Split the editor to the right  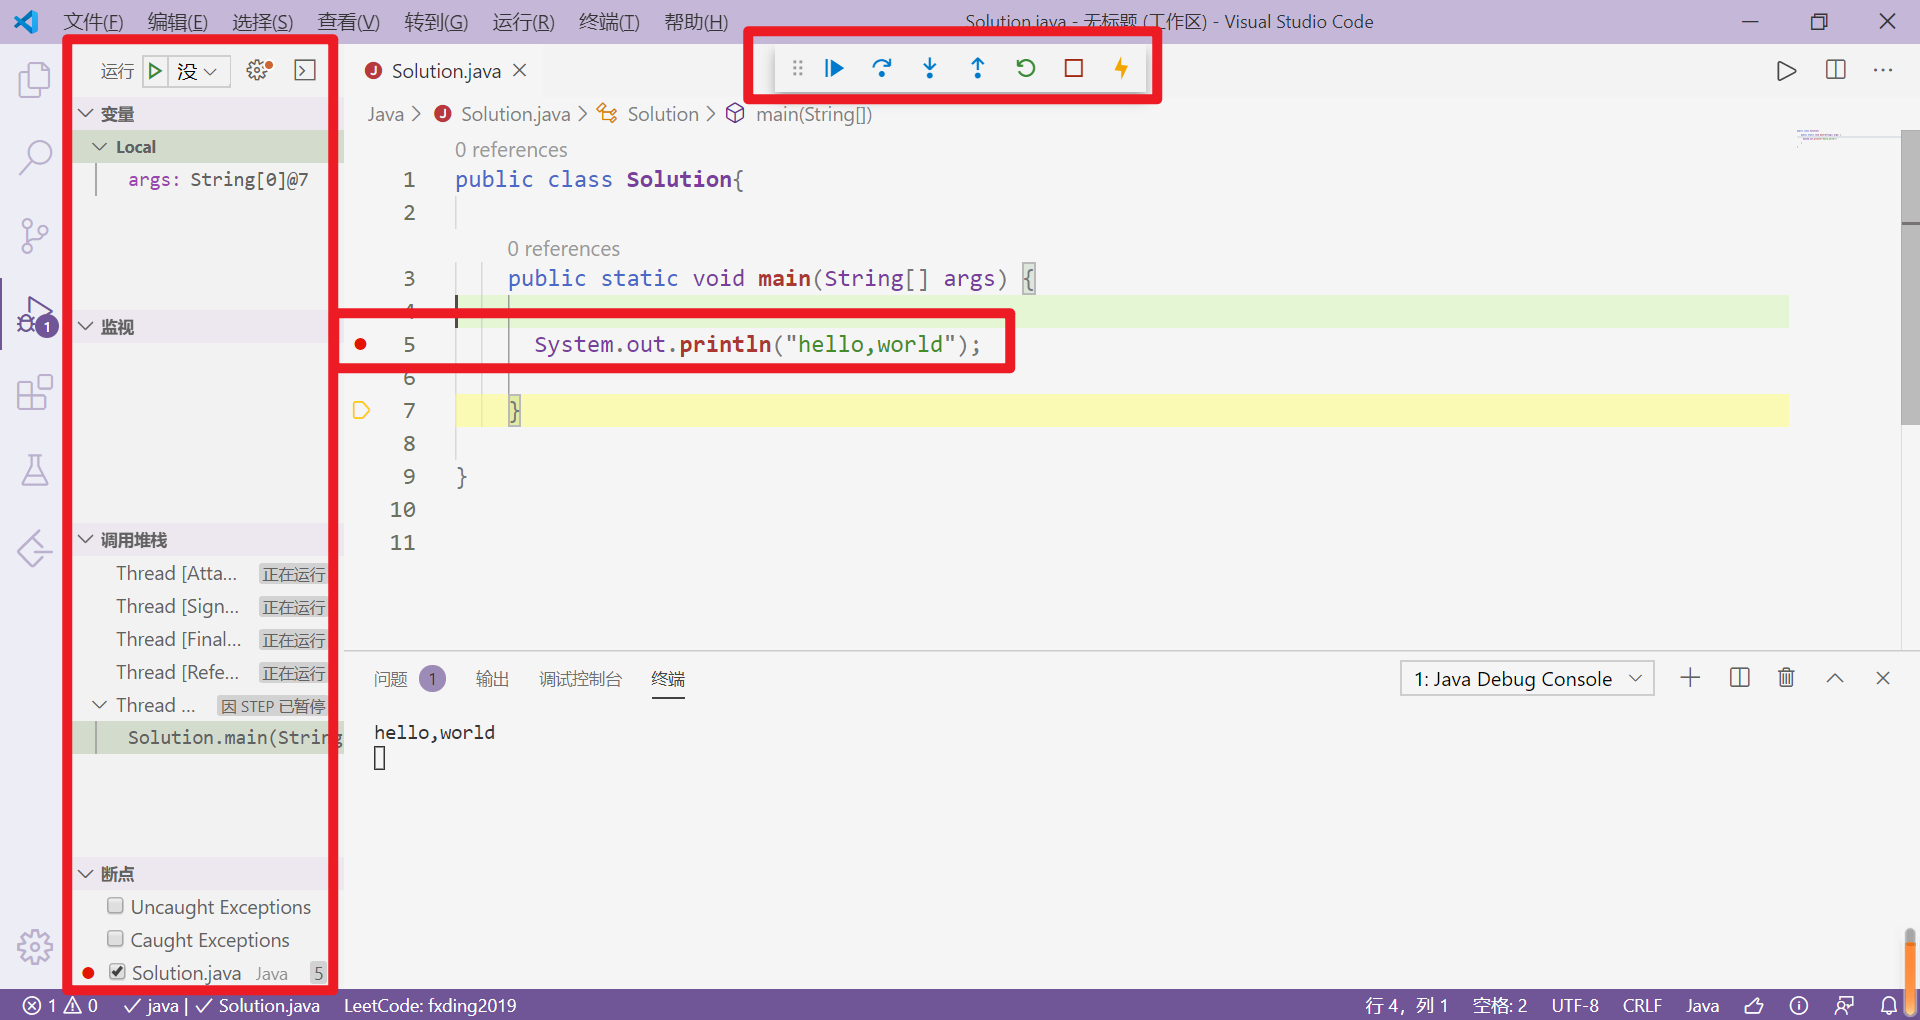pyautogui.click(x=1836, y=70)
